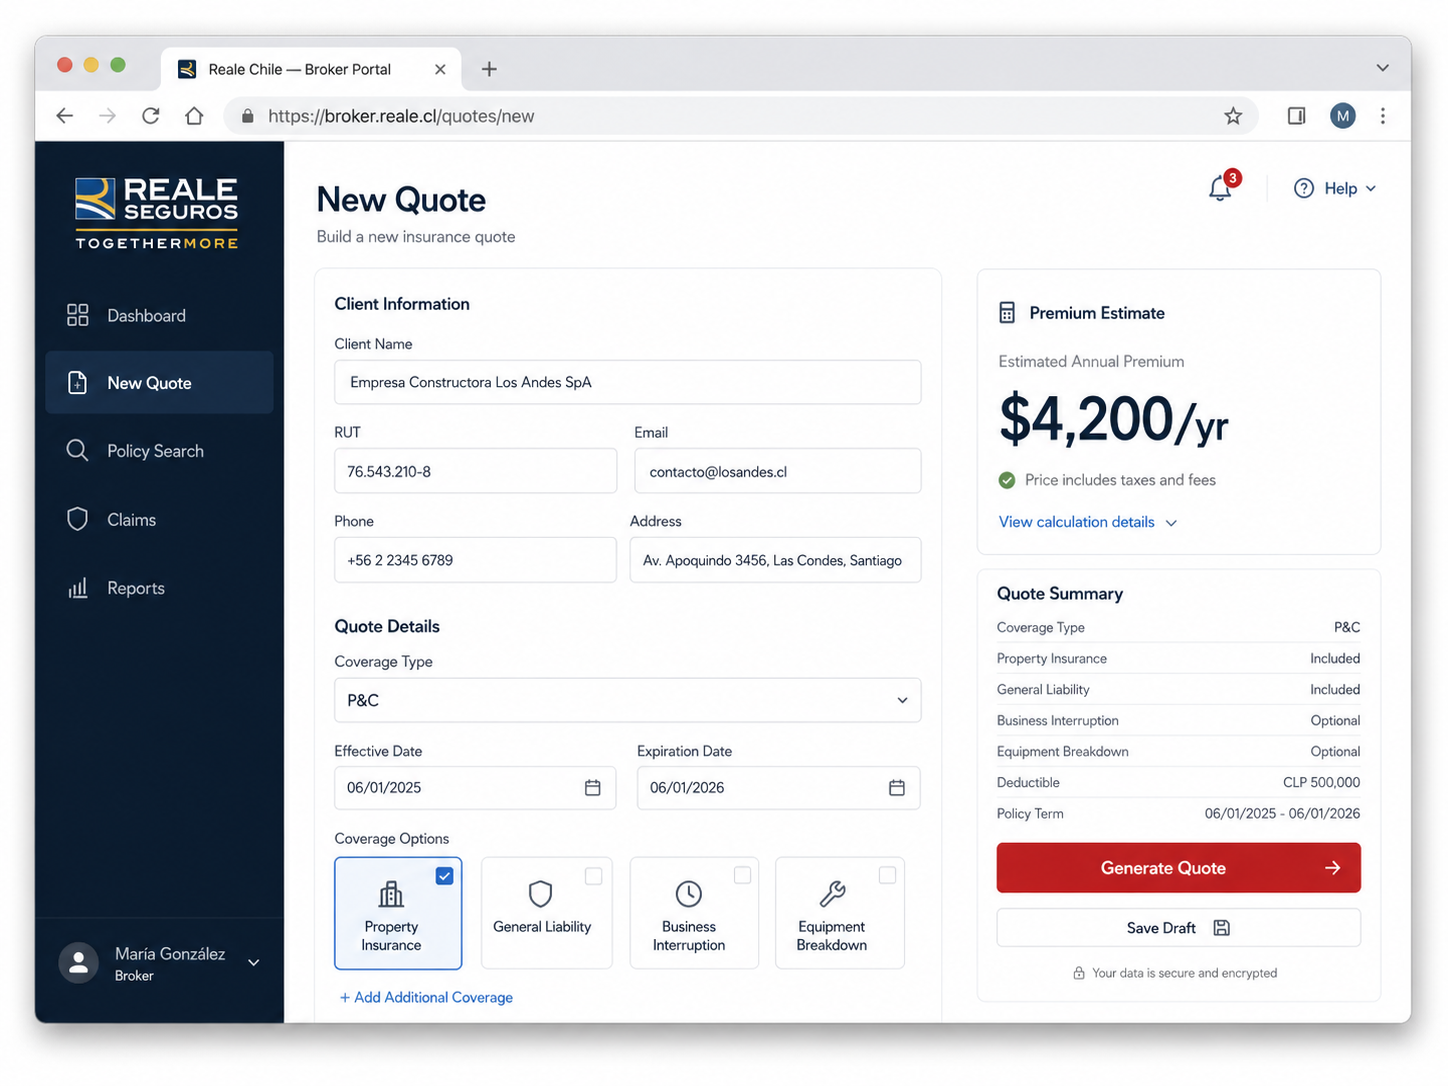Click Add Additional Coverage link
1448x1086 pixels.
point(426,997)
